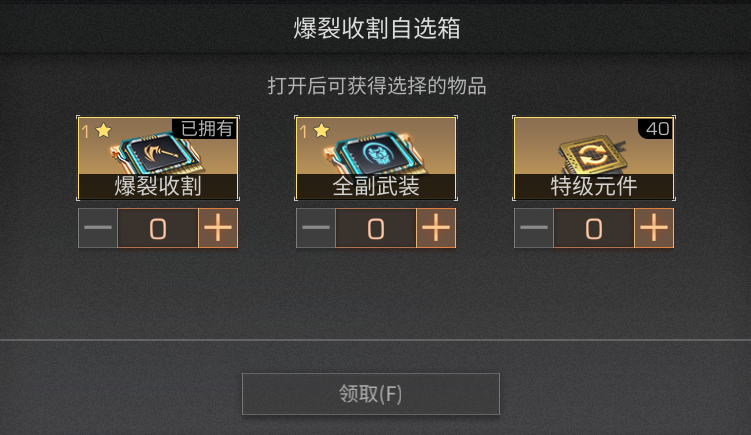Click the quantity field under 全副武装
The image size is (751, 435).
click(x=376, y=228)
